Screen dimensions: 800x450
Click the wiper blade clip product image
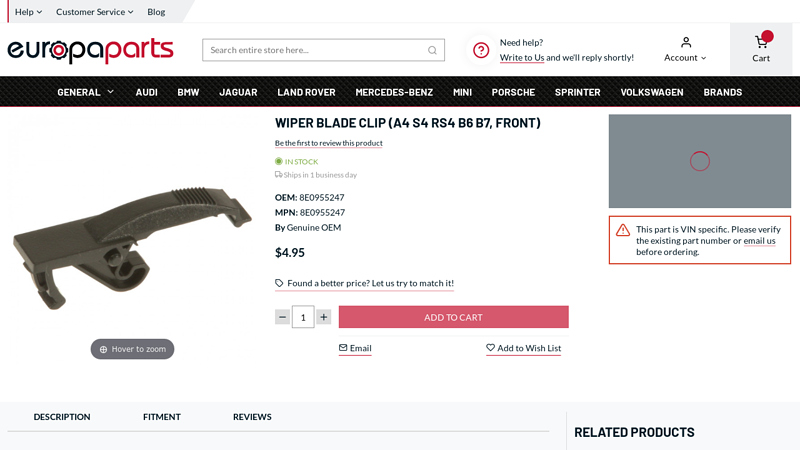tap(130, 240)
